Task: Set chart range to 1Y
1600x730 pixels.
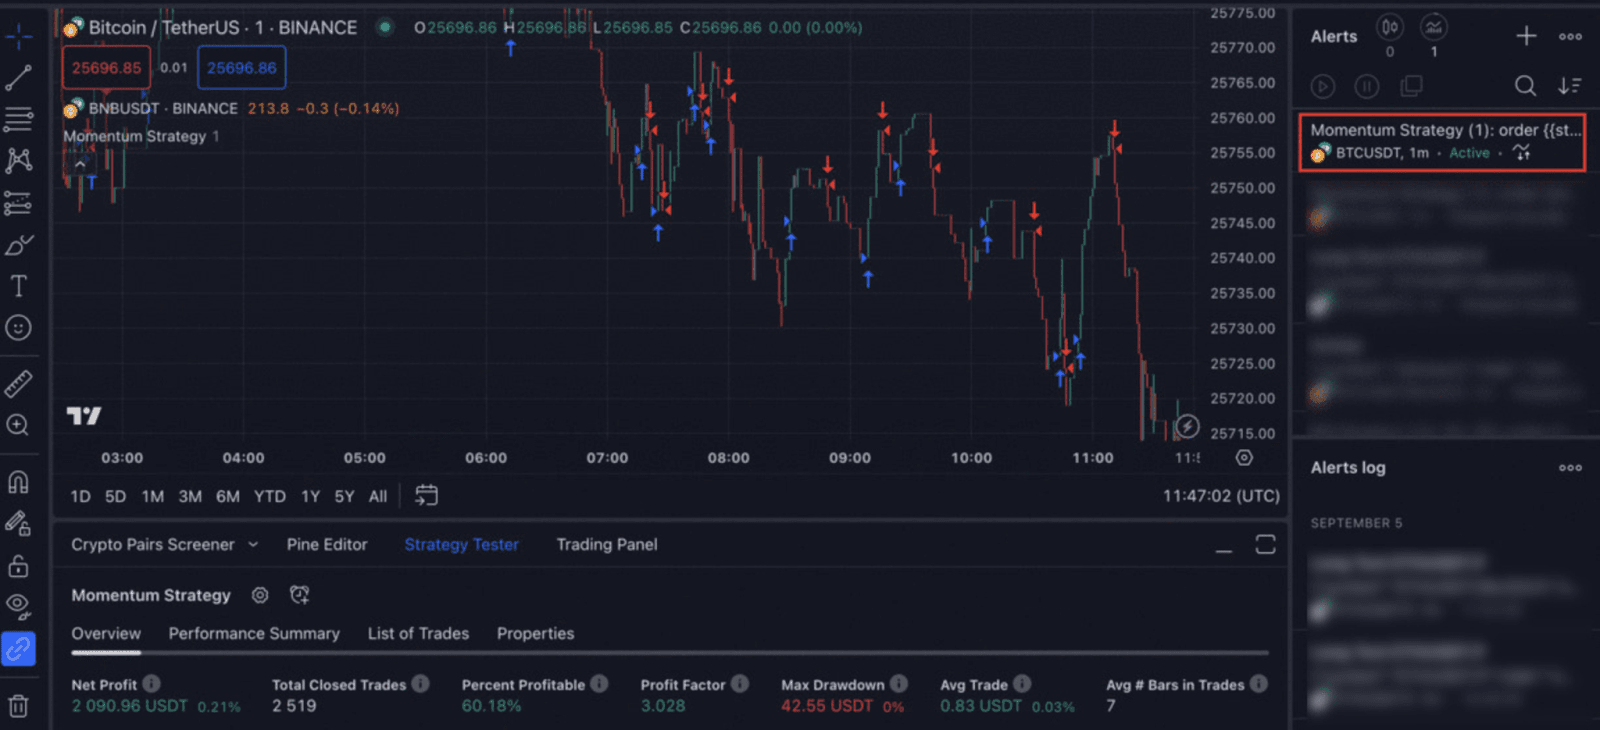Action: [x=311, y=496]
